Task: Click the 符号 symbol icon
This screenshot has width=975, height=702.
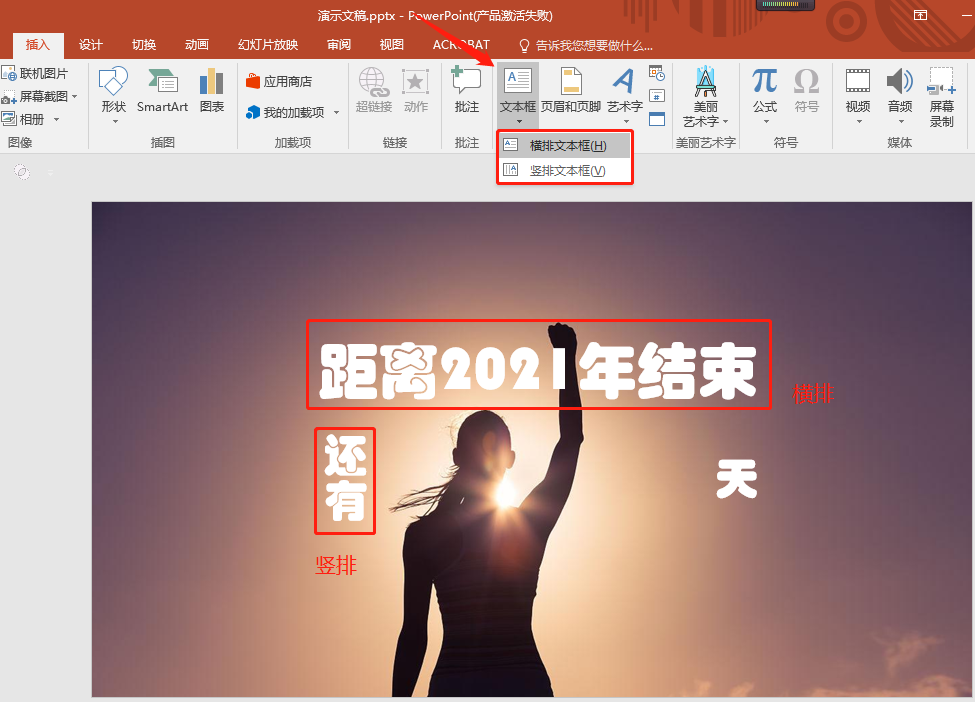Action: [x=806, y=81]
